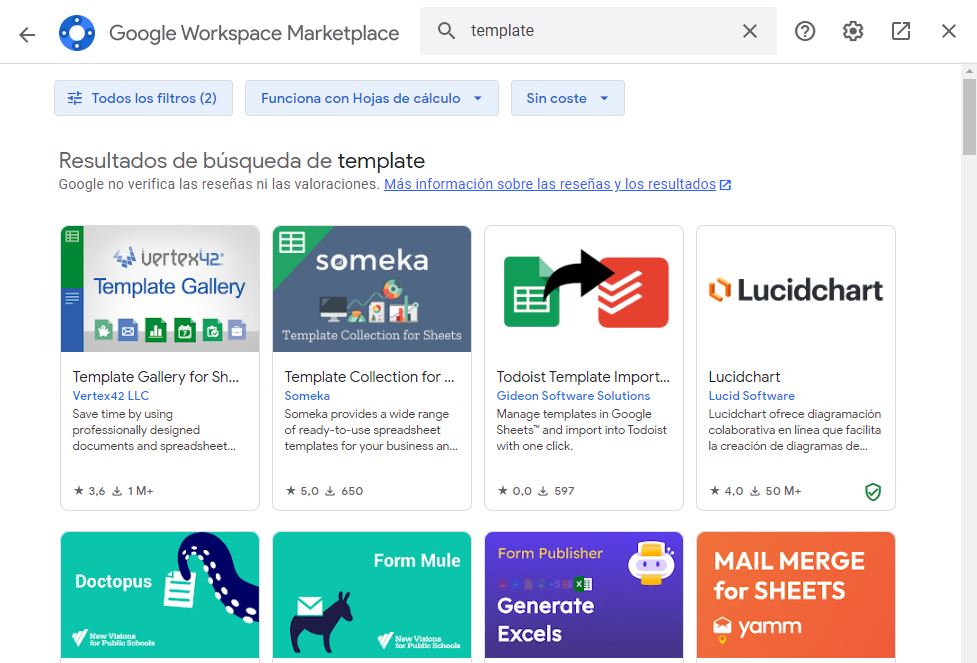Click the 0,0 rating on Todoist card
Viewport: 977px width, 663px height.
point(515,491)
